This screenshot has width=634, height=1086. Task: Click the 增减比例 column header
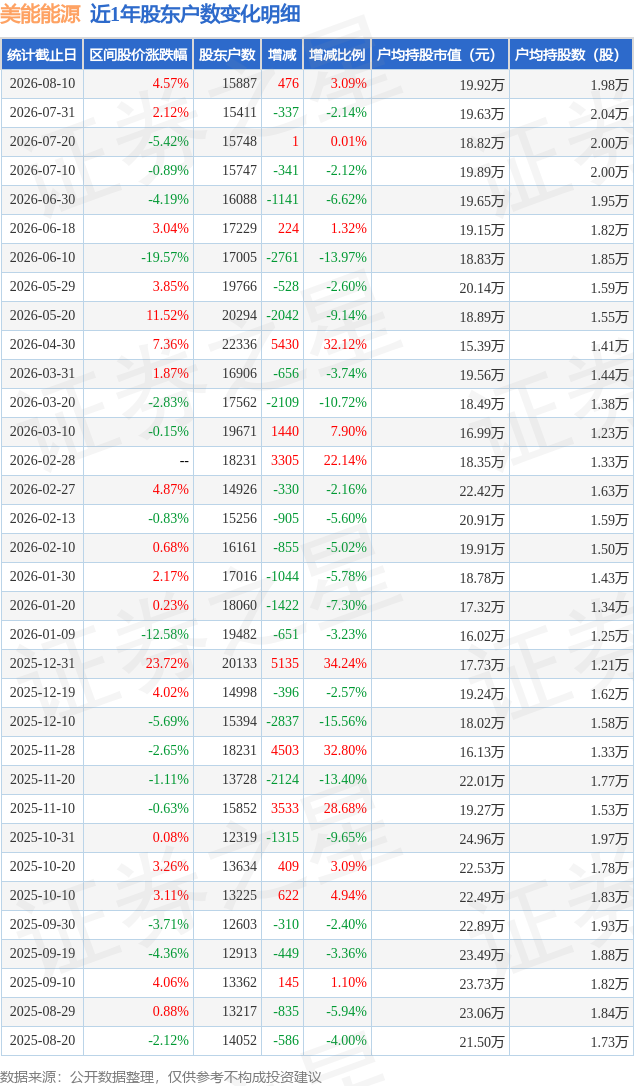(x=337, y=55)
